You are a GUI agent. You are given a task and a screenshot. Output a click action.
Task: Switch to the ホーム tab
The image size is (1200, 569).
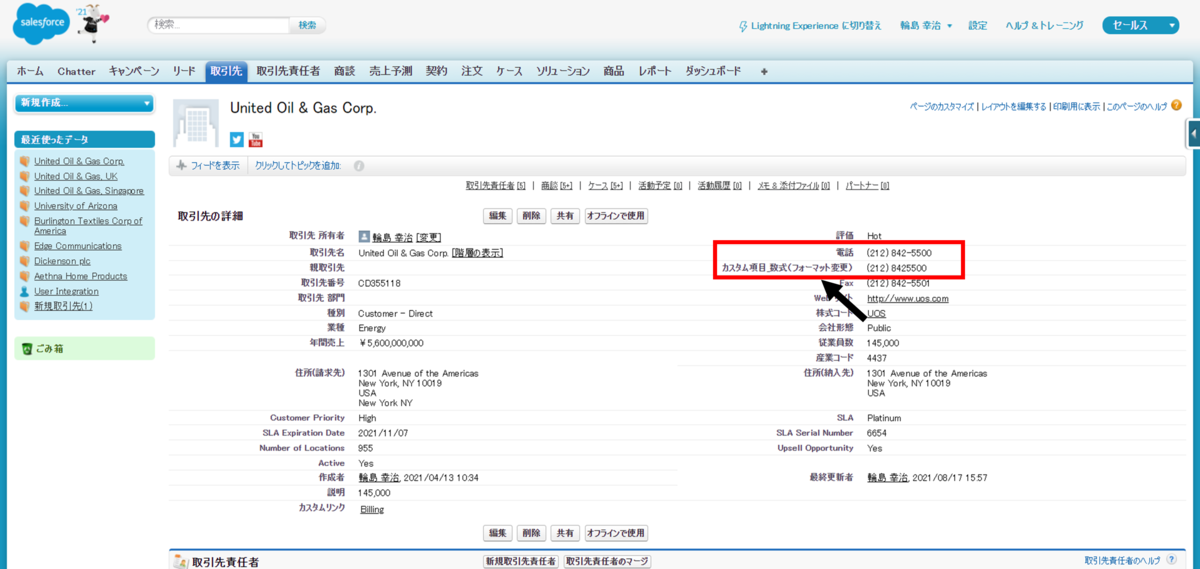click(30, 72)
